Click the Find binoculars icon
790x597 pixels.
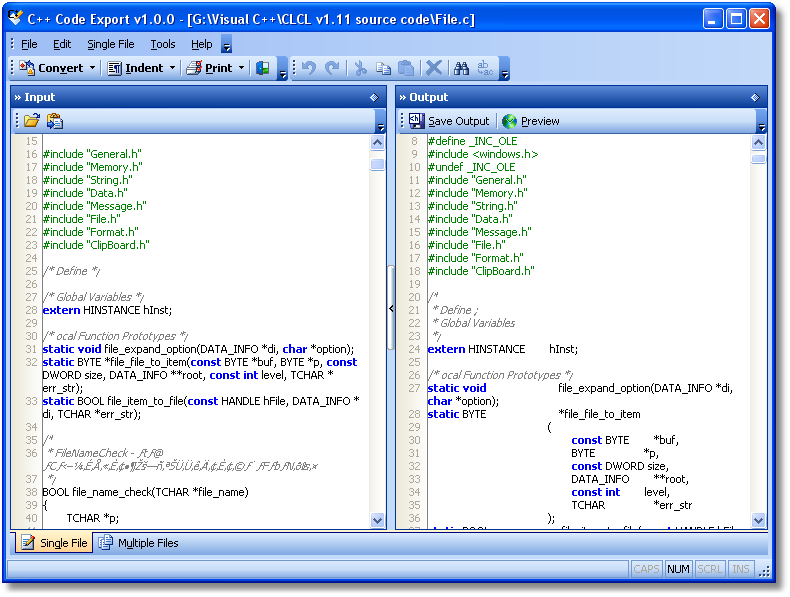click(462, 68)
